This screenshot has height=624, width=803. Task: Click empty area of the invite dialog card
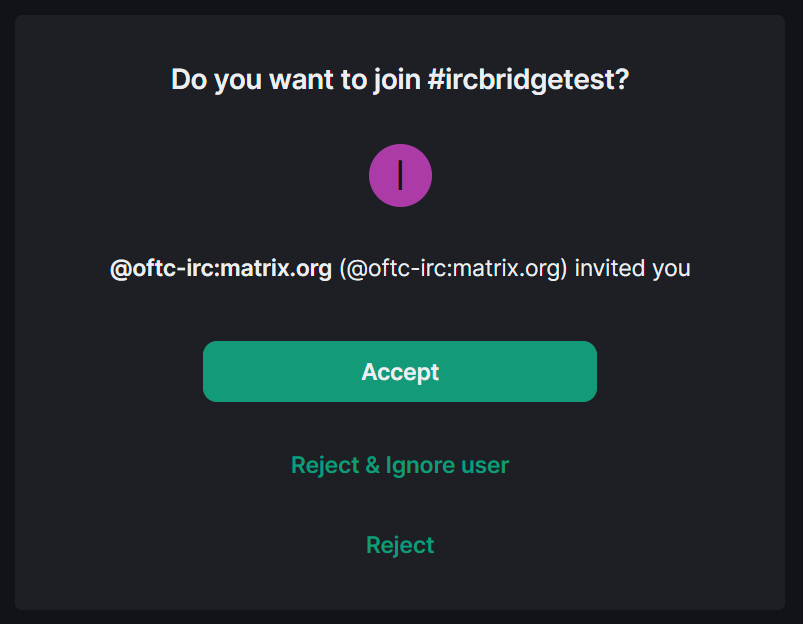(691, 435)
